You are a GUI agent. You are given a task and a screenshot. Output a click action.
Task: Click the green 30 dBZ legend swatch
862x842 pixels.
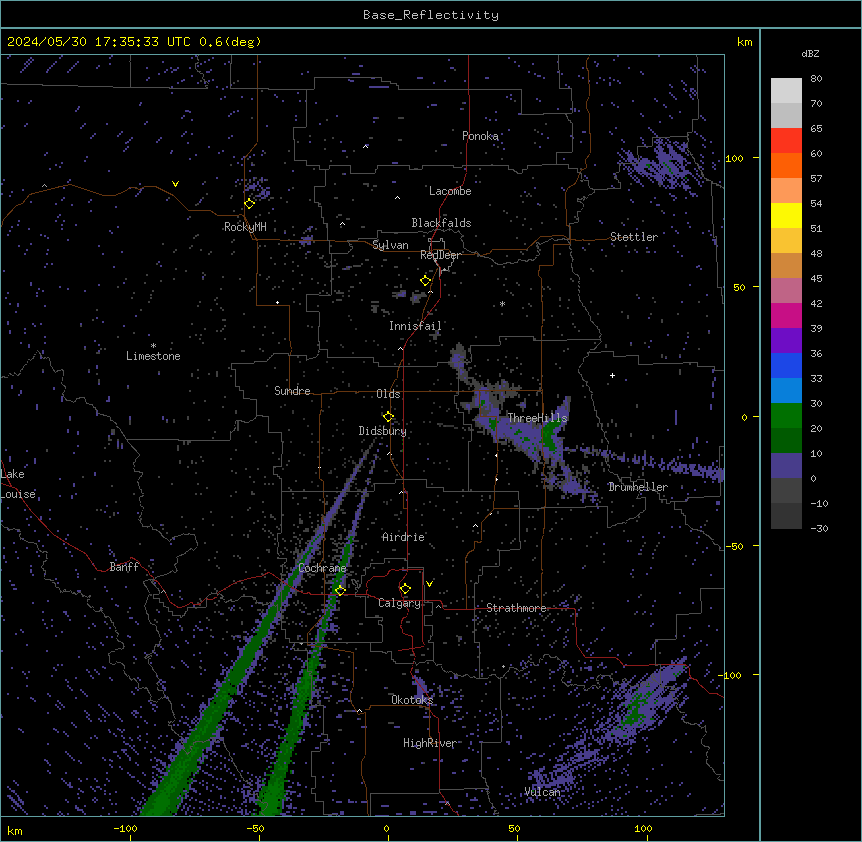coord(786,416)
